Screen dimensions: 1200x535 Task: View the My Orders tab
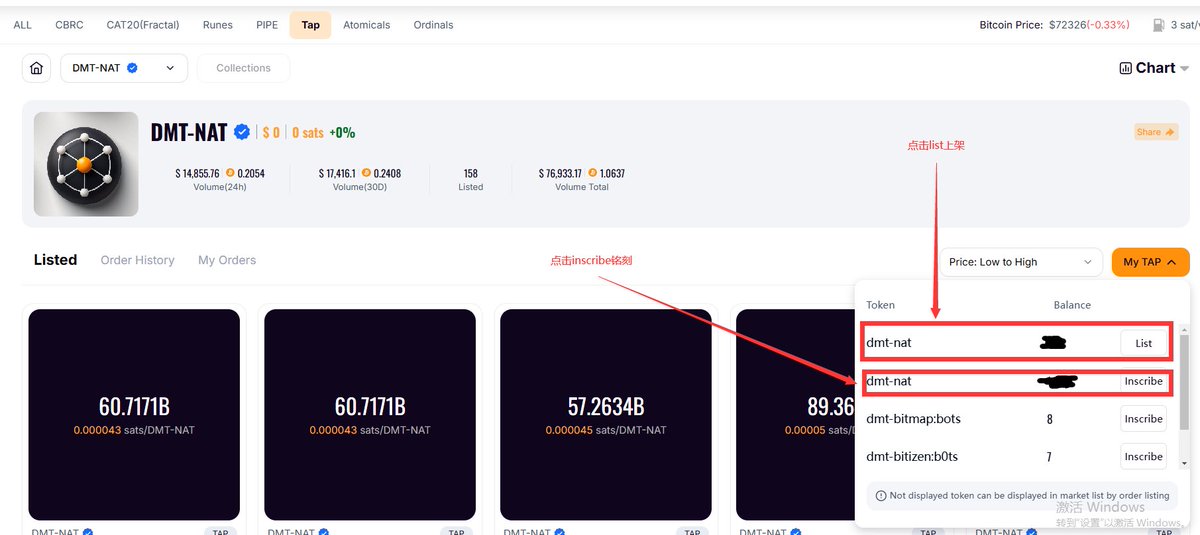(x=227, y=260)
